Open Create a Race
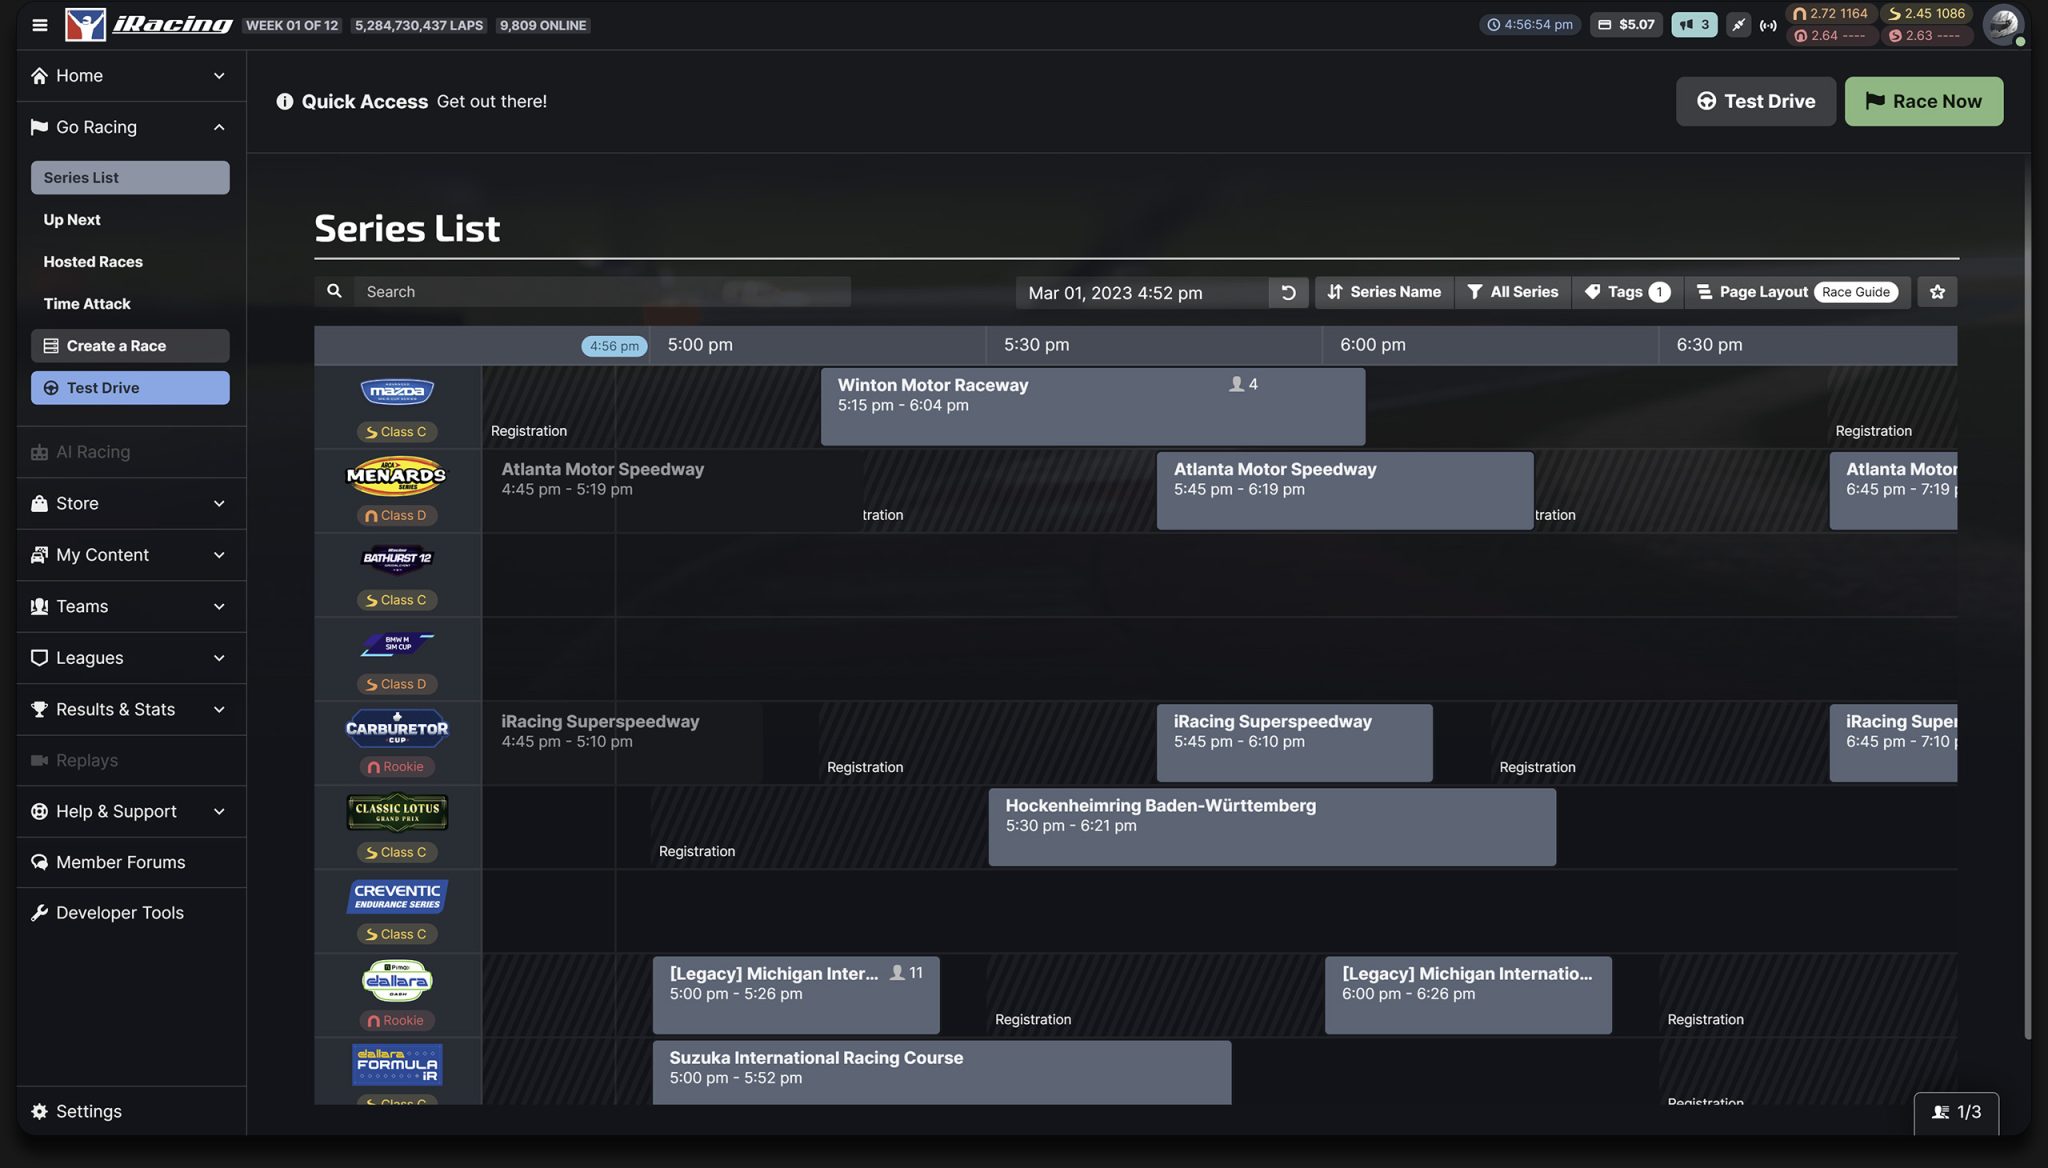 pyautogui.click(x=130, y=345)
